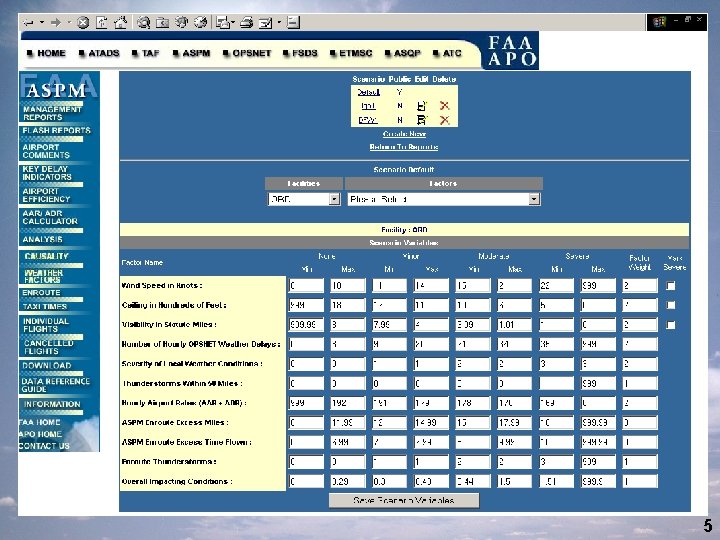Open Airport Efficiency in the sidebar

coord(46,195)
